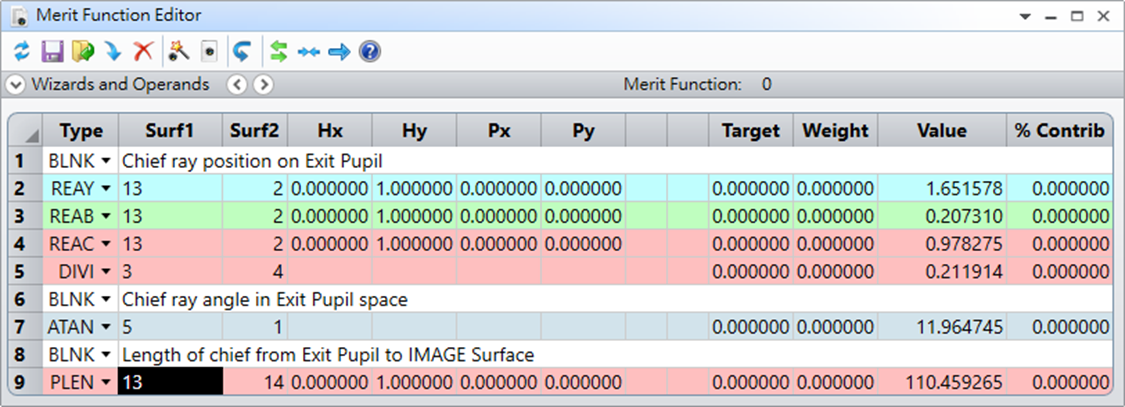Click the highlighted Surf1 cell 13 in PLEN row
The height and width of the screenshot is (407, 1125).
[171, 383]
